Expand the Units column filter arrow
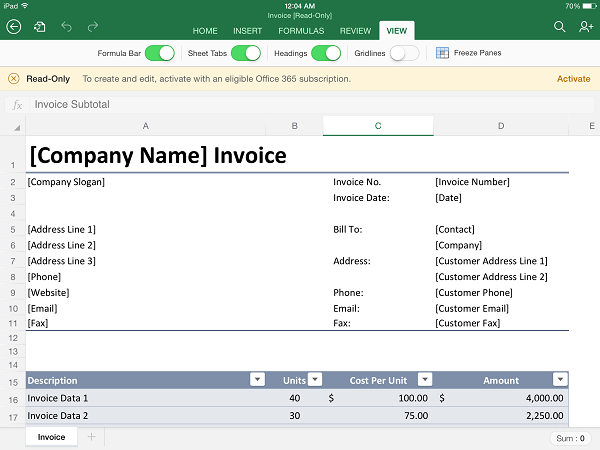The image size is (600, 450). pyautogui.click(x=315, y=380)
